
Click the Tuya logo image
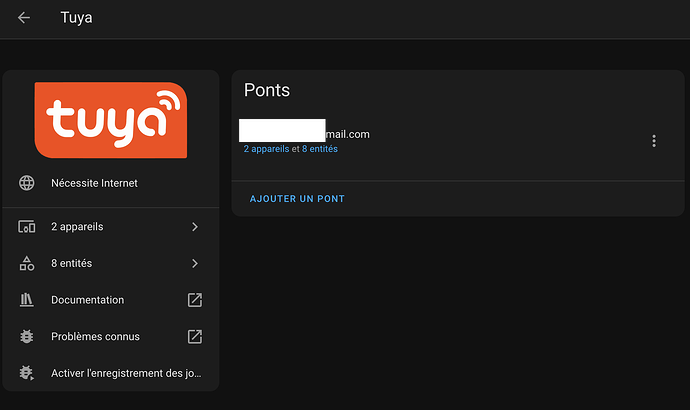111,120
